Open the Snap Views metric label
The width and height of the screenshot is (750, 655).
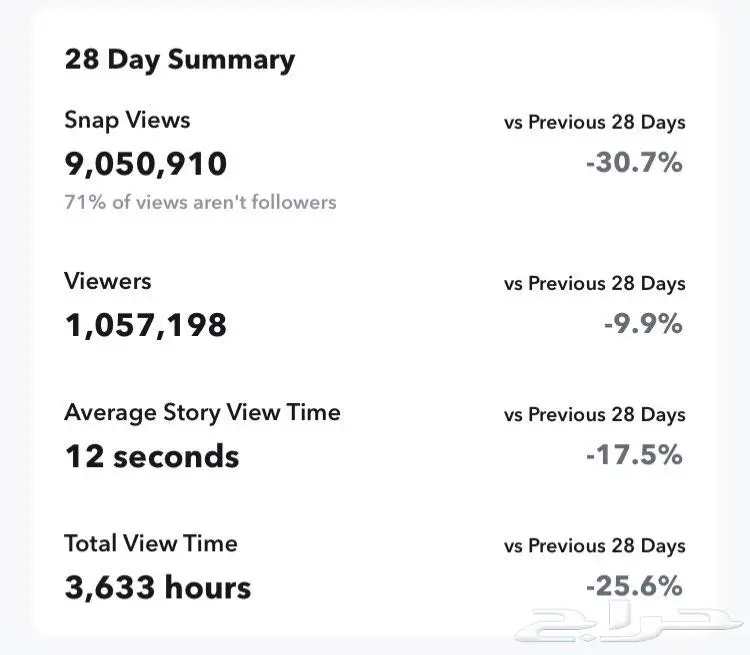pyautogui.click(x=127, y=120)
